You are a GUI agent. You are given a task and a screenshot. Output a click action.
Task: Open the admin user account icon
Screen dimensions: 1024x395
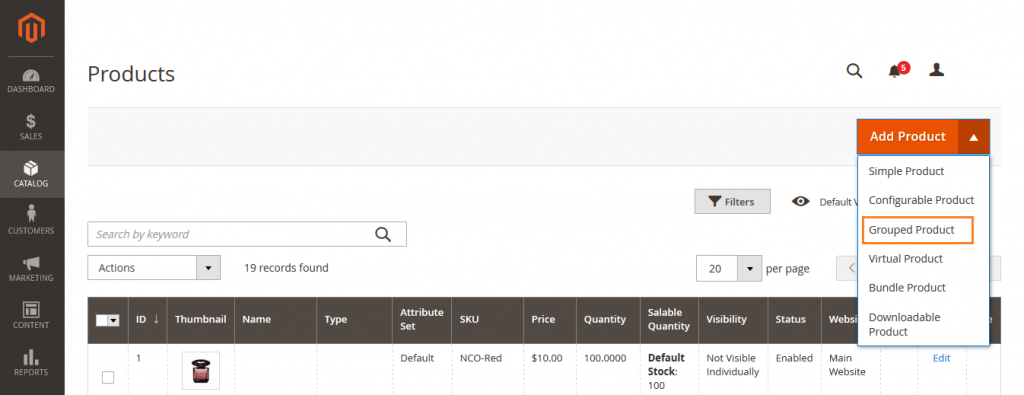point(936,70)
